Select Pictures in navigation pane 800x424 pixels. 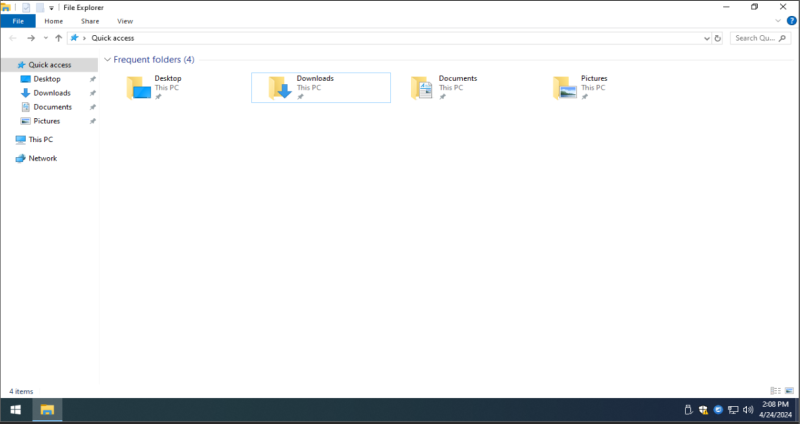pos(46,121)
